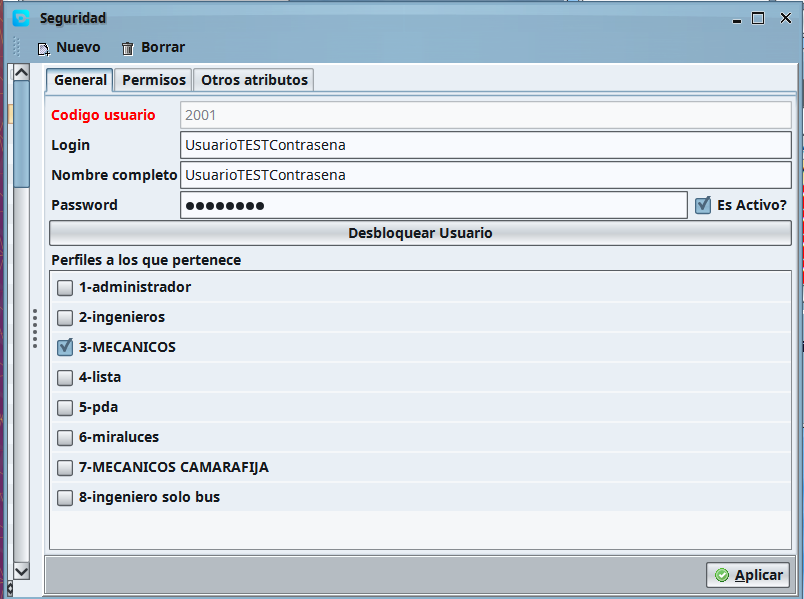Uncheck the Es Activo? checkbox
This screenshot has height=599, width=804.
(703, 205)
